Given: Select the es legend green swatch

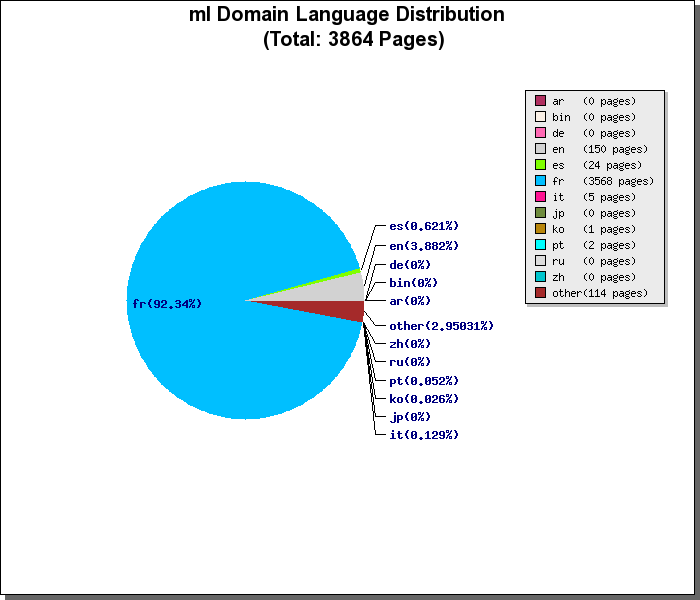Looking at the screenshot, I should tap(540, 165).
